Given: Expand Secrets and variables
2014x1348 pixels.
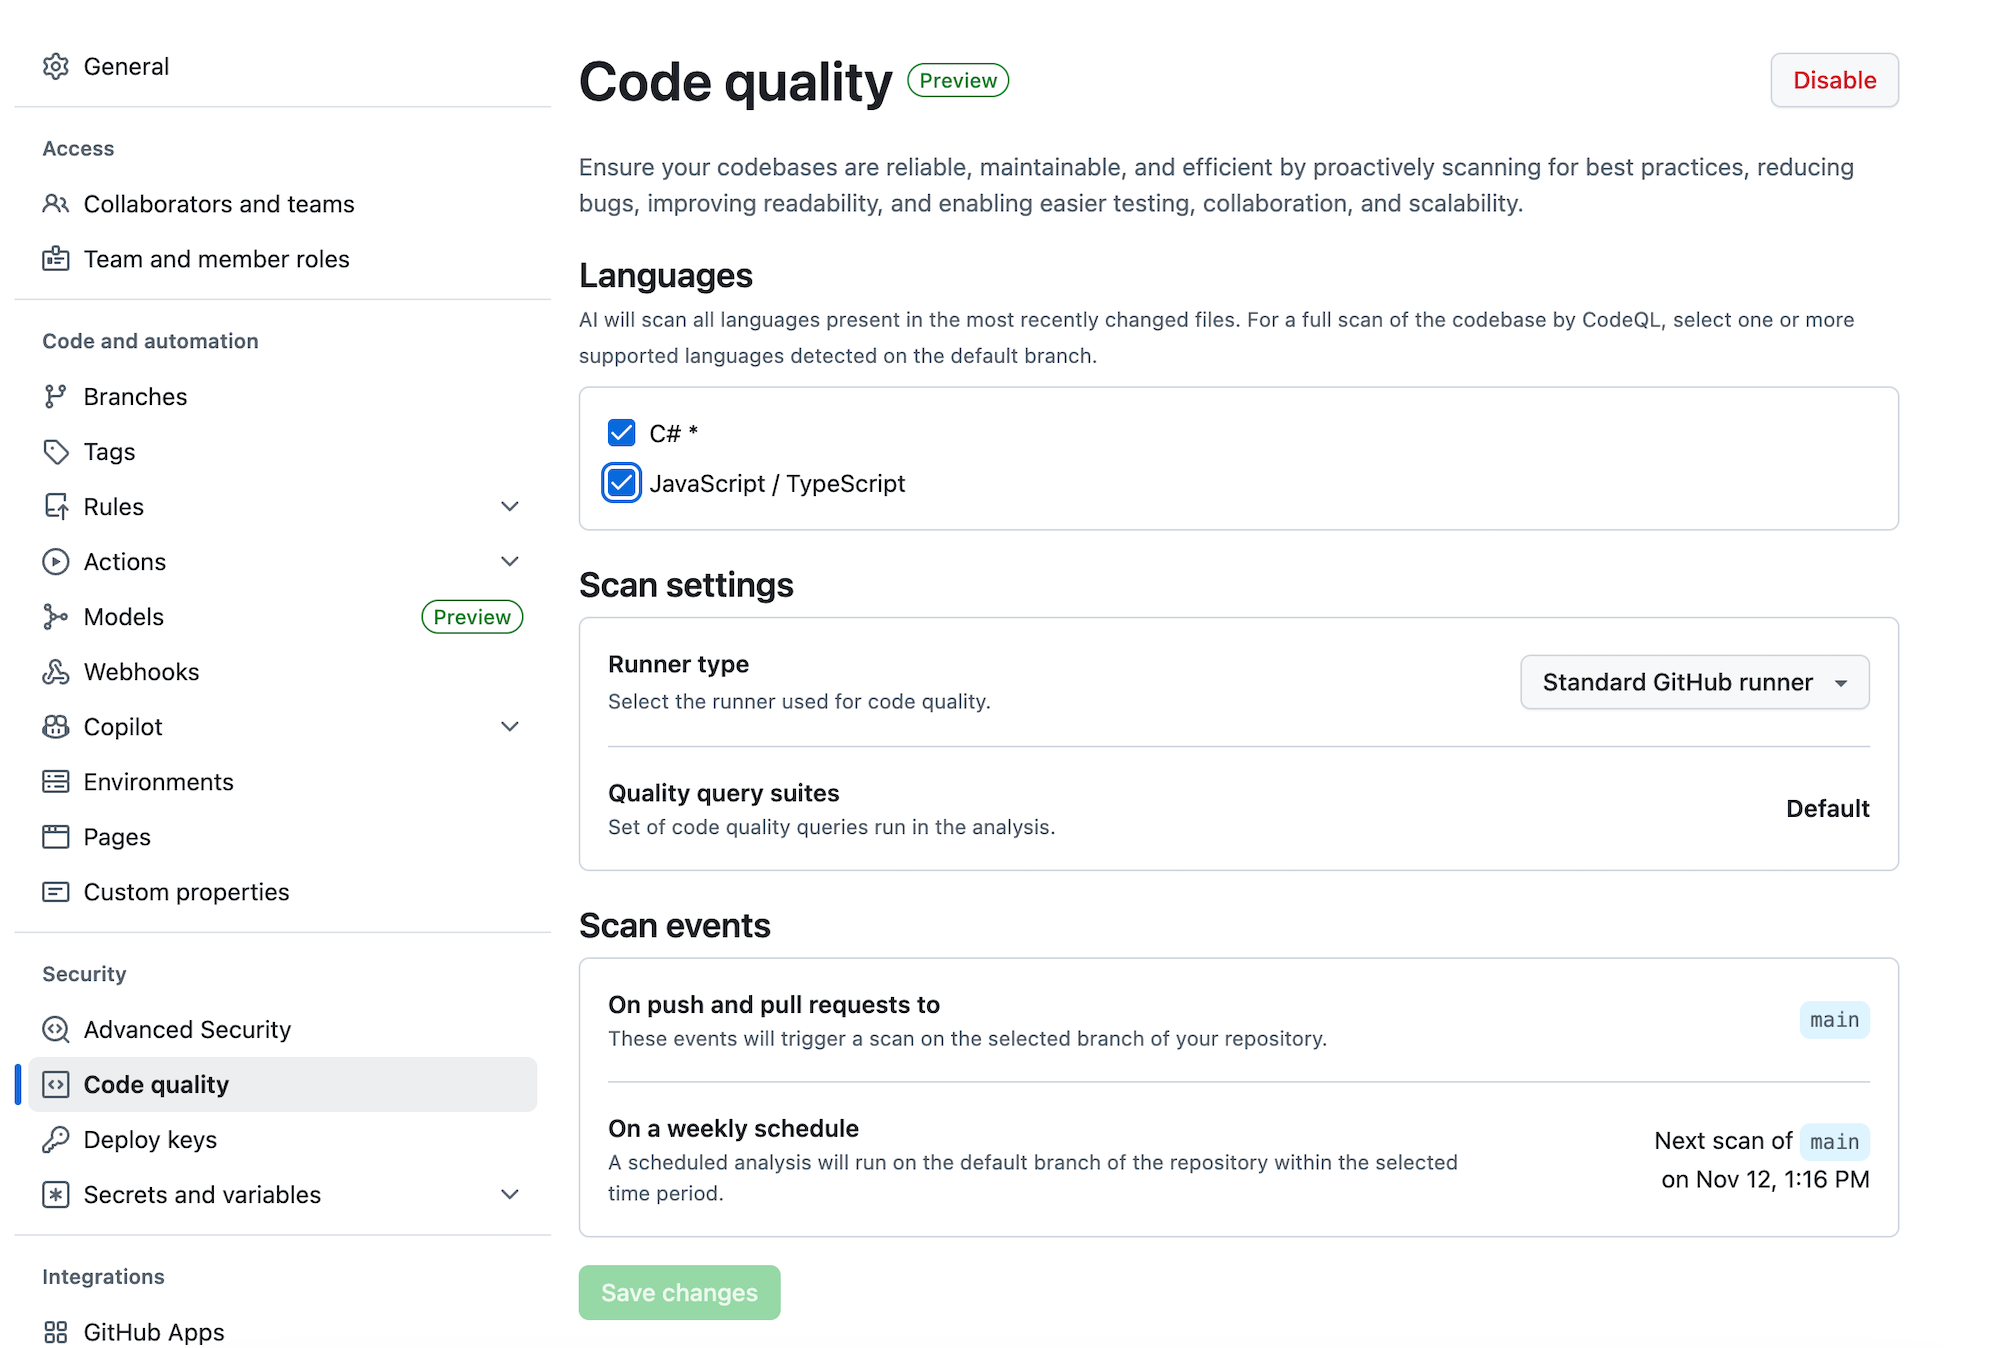Looking at the screenshot, I should [510, 1194].
